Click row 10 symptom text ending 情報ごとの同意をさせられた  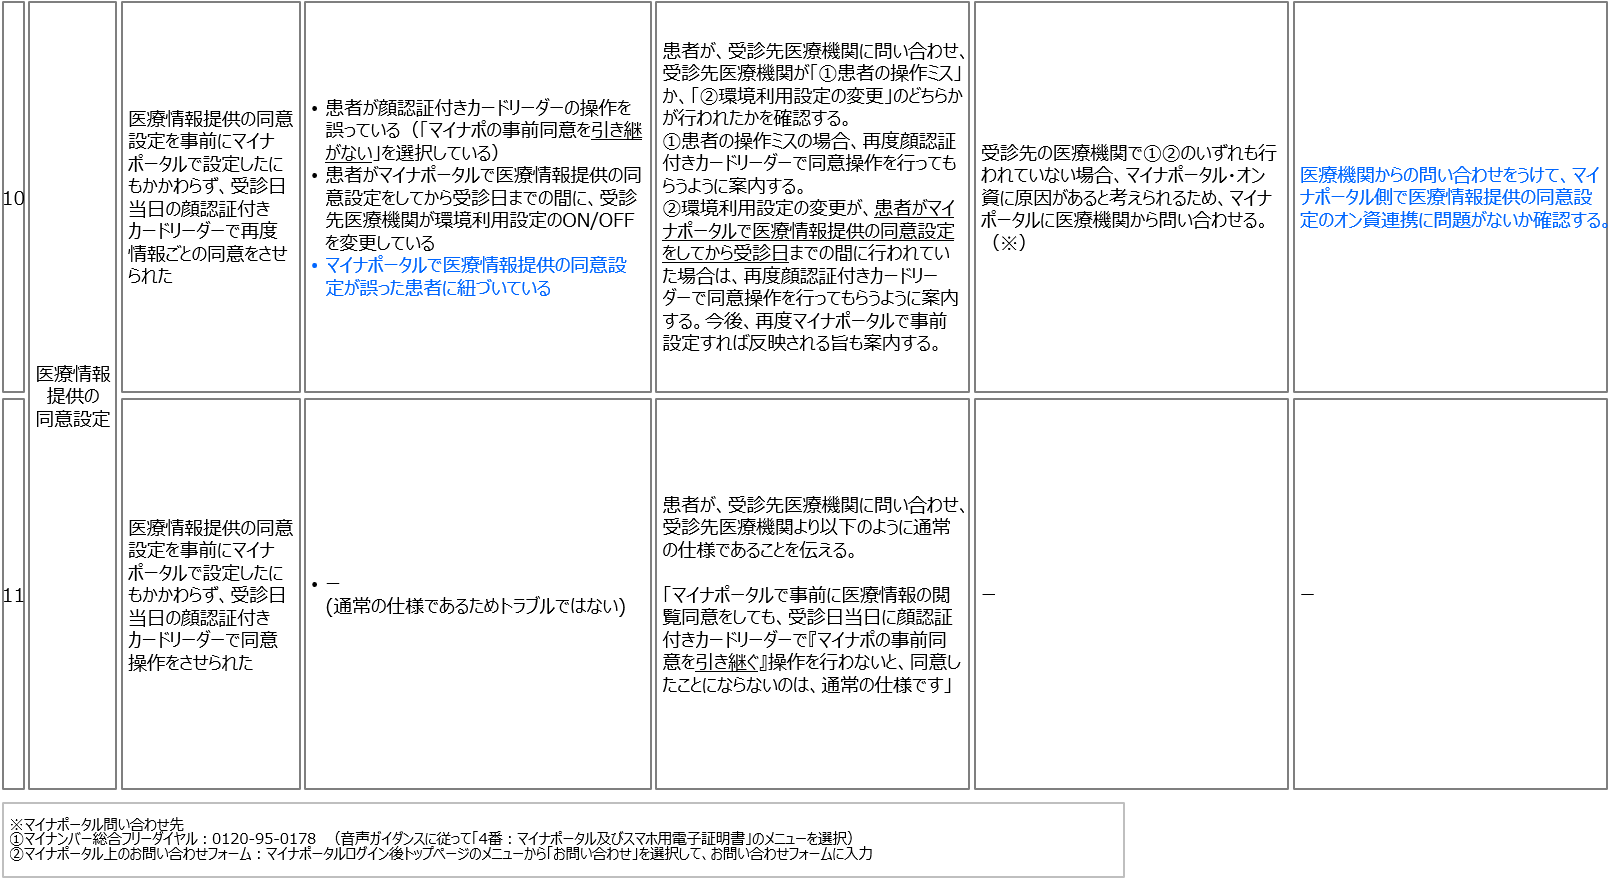[210, 197]
